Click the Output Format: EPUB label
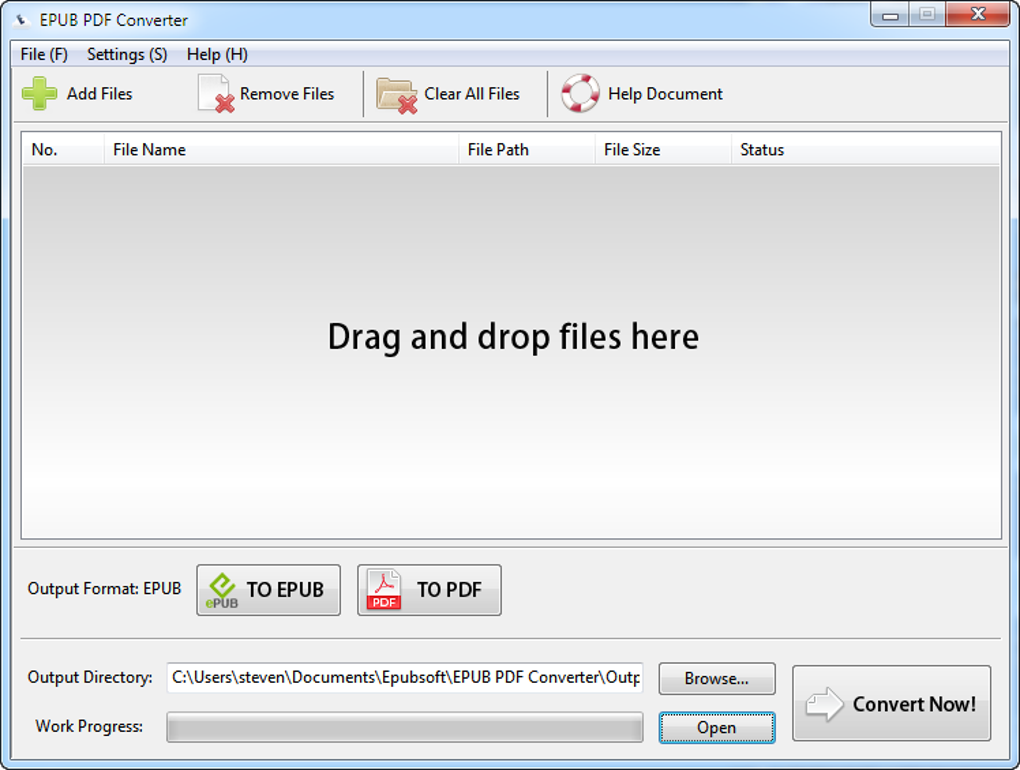Screen dimensions: 1020x770 [x=104, y=589]
